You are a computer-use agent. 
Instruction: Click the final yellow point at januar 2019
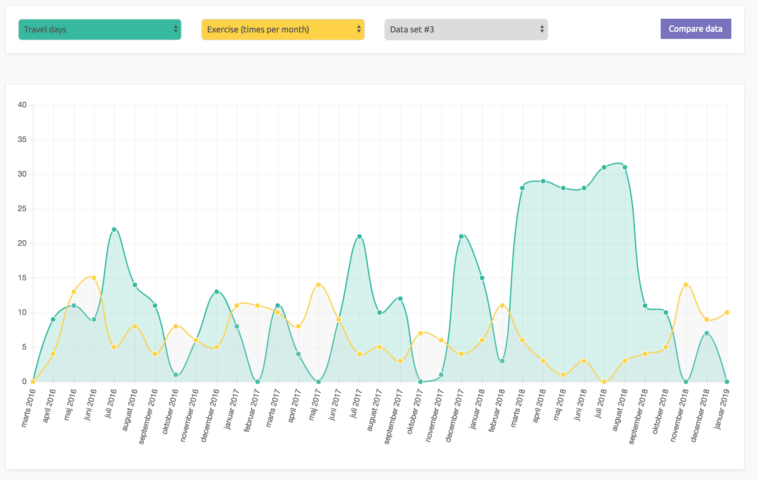pyautogui.click(x=727, y=312)
